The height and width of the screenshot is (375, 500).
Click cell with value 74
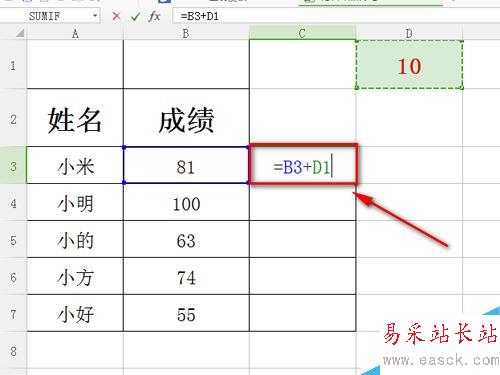(x=186, y=276)
